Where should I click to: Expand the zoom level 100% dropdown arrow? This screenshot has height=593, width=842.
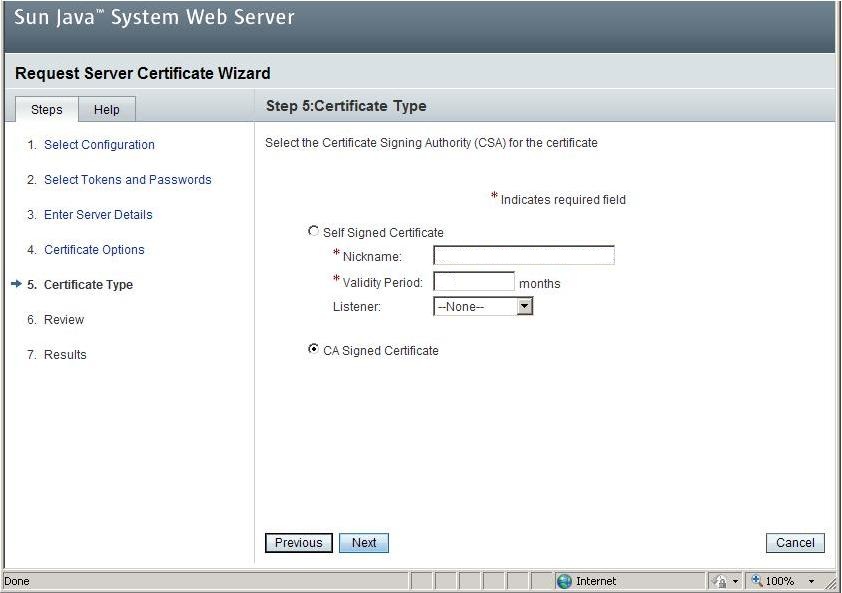click(x=811, y=581)
